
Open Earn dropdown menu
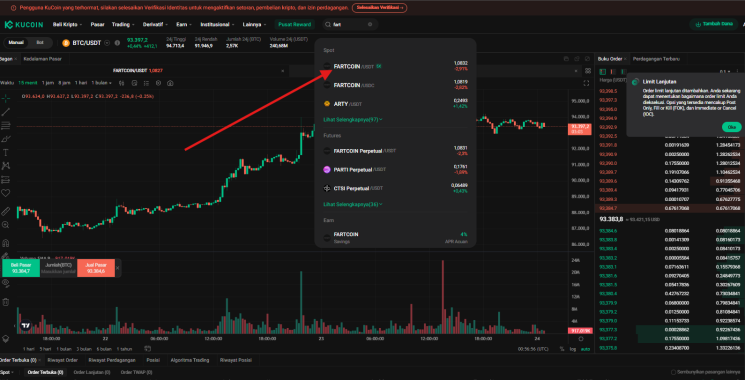click(x=183, y=24)
